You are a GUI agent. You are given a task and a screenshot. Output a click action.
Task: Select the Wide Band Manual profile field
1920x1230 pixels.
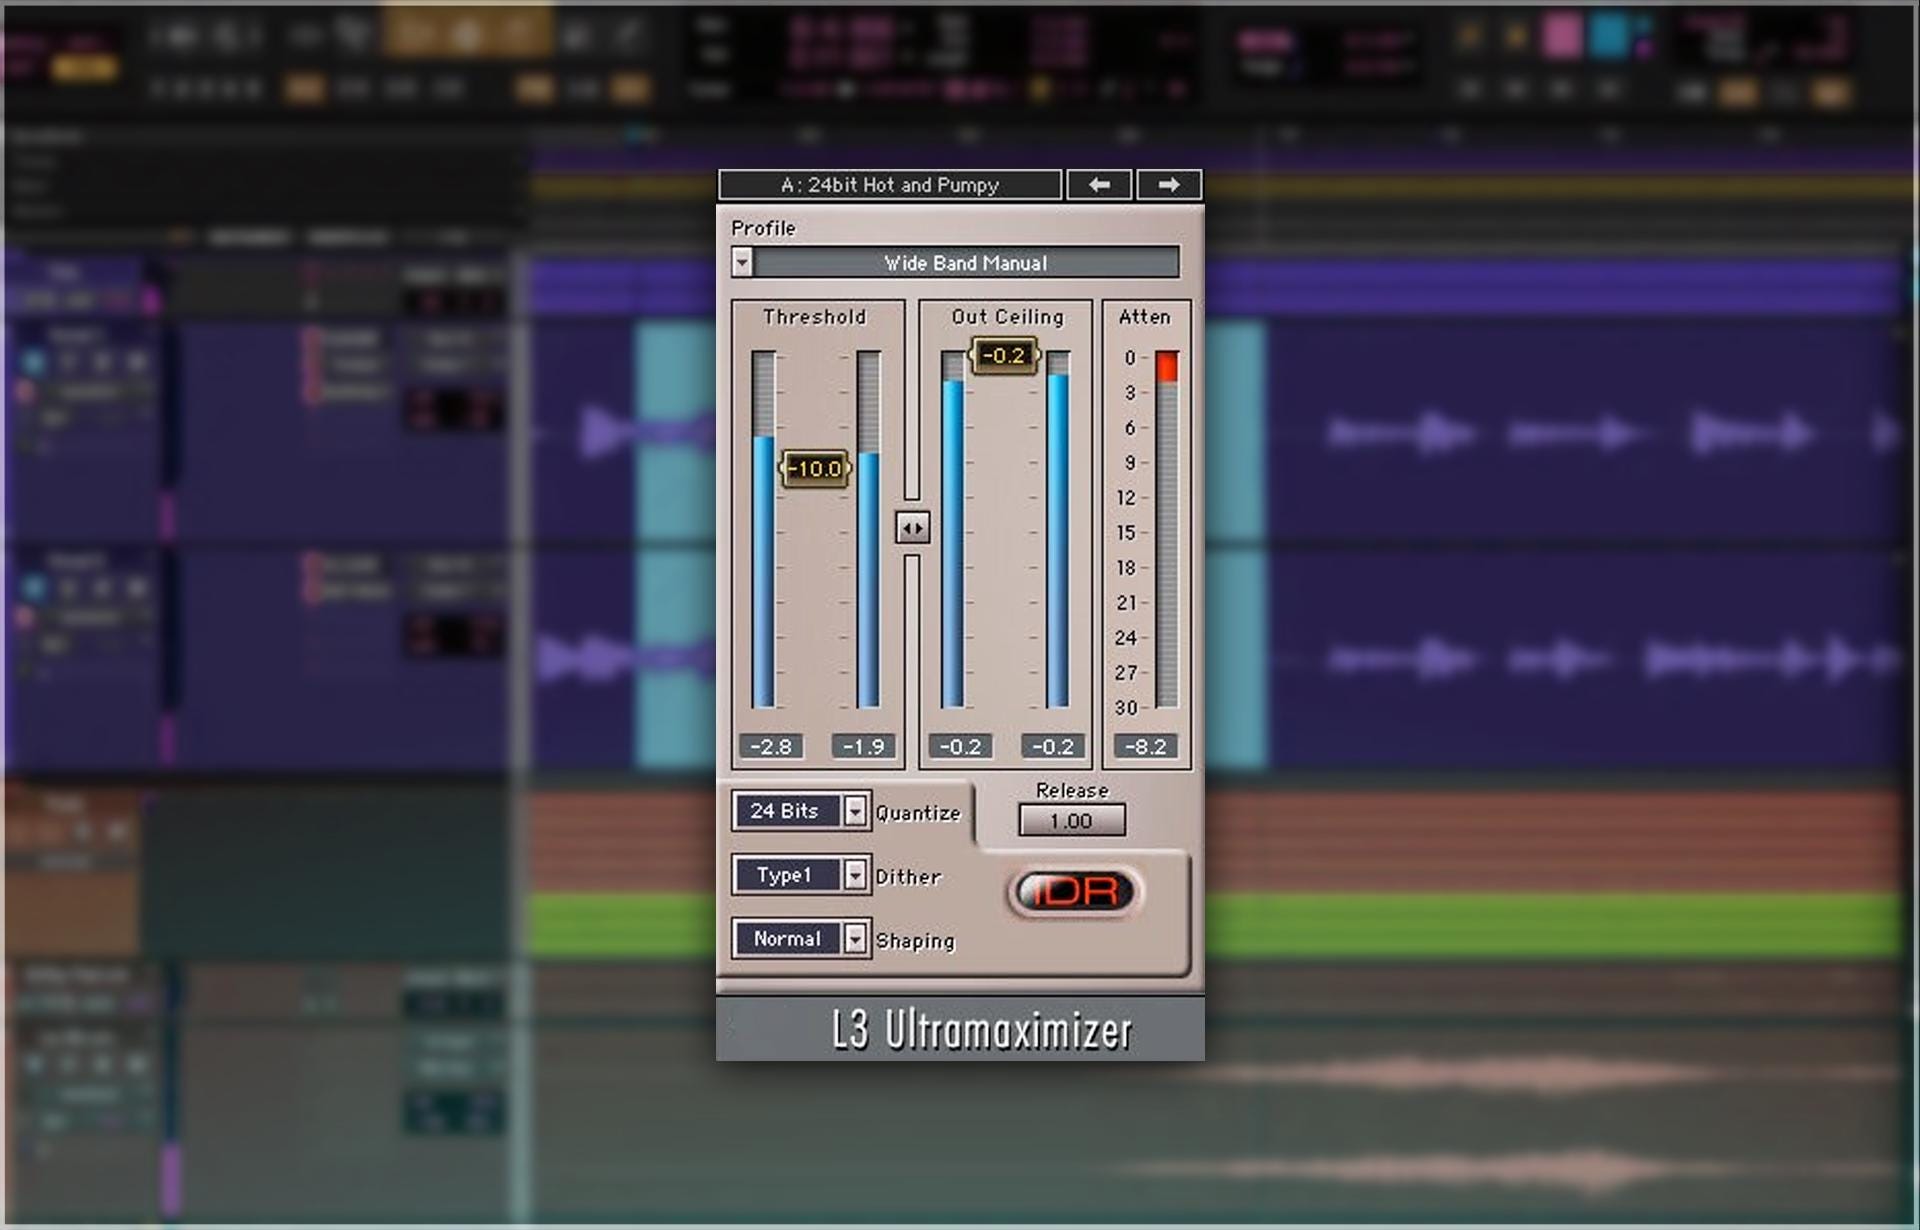click(x=966, y=263)
